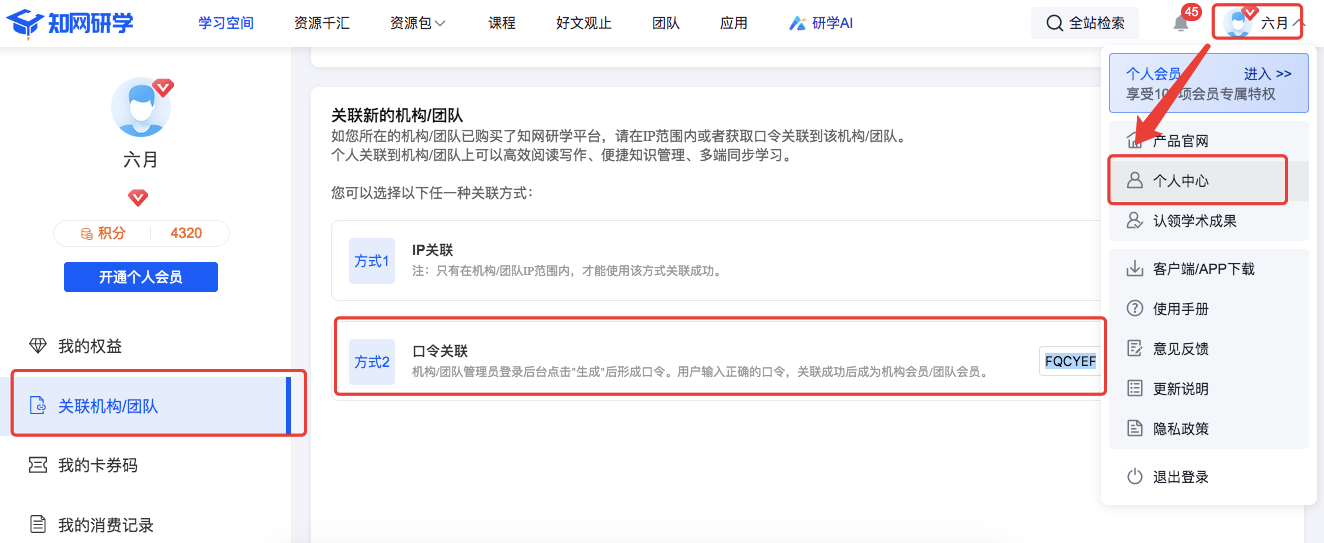
Task: Open 客户端/APP下载 download option
Action: tap(1203, 269)
